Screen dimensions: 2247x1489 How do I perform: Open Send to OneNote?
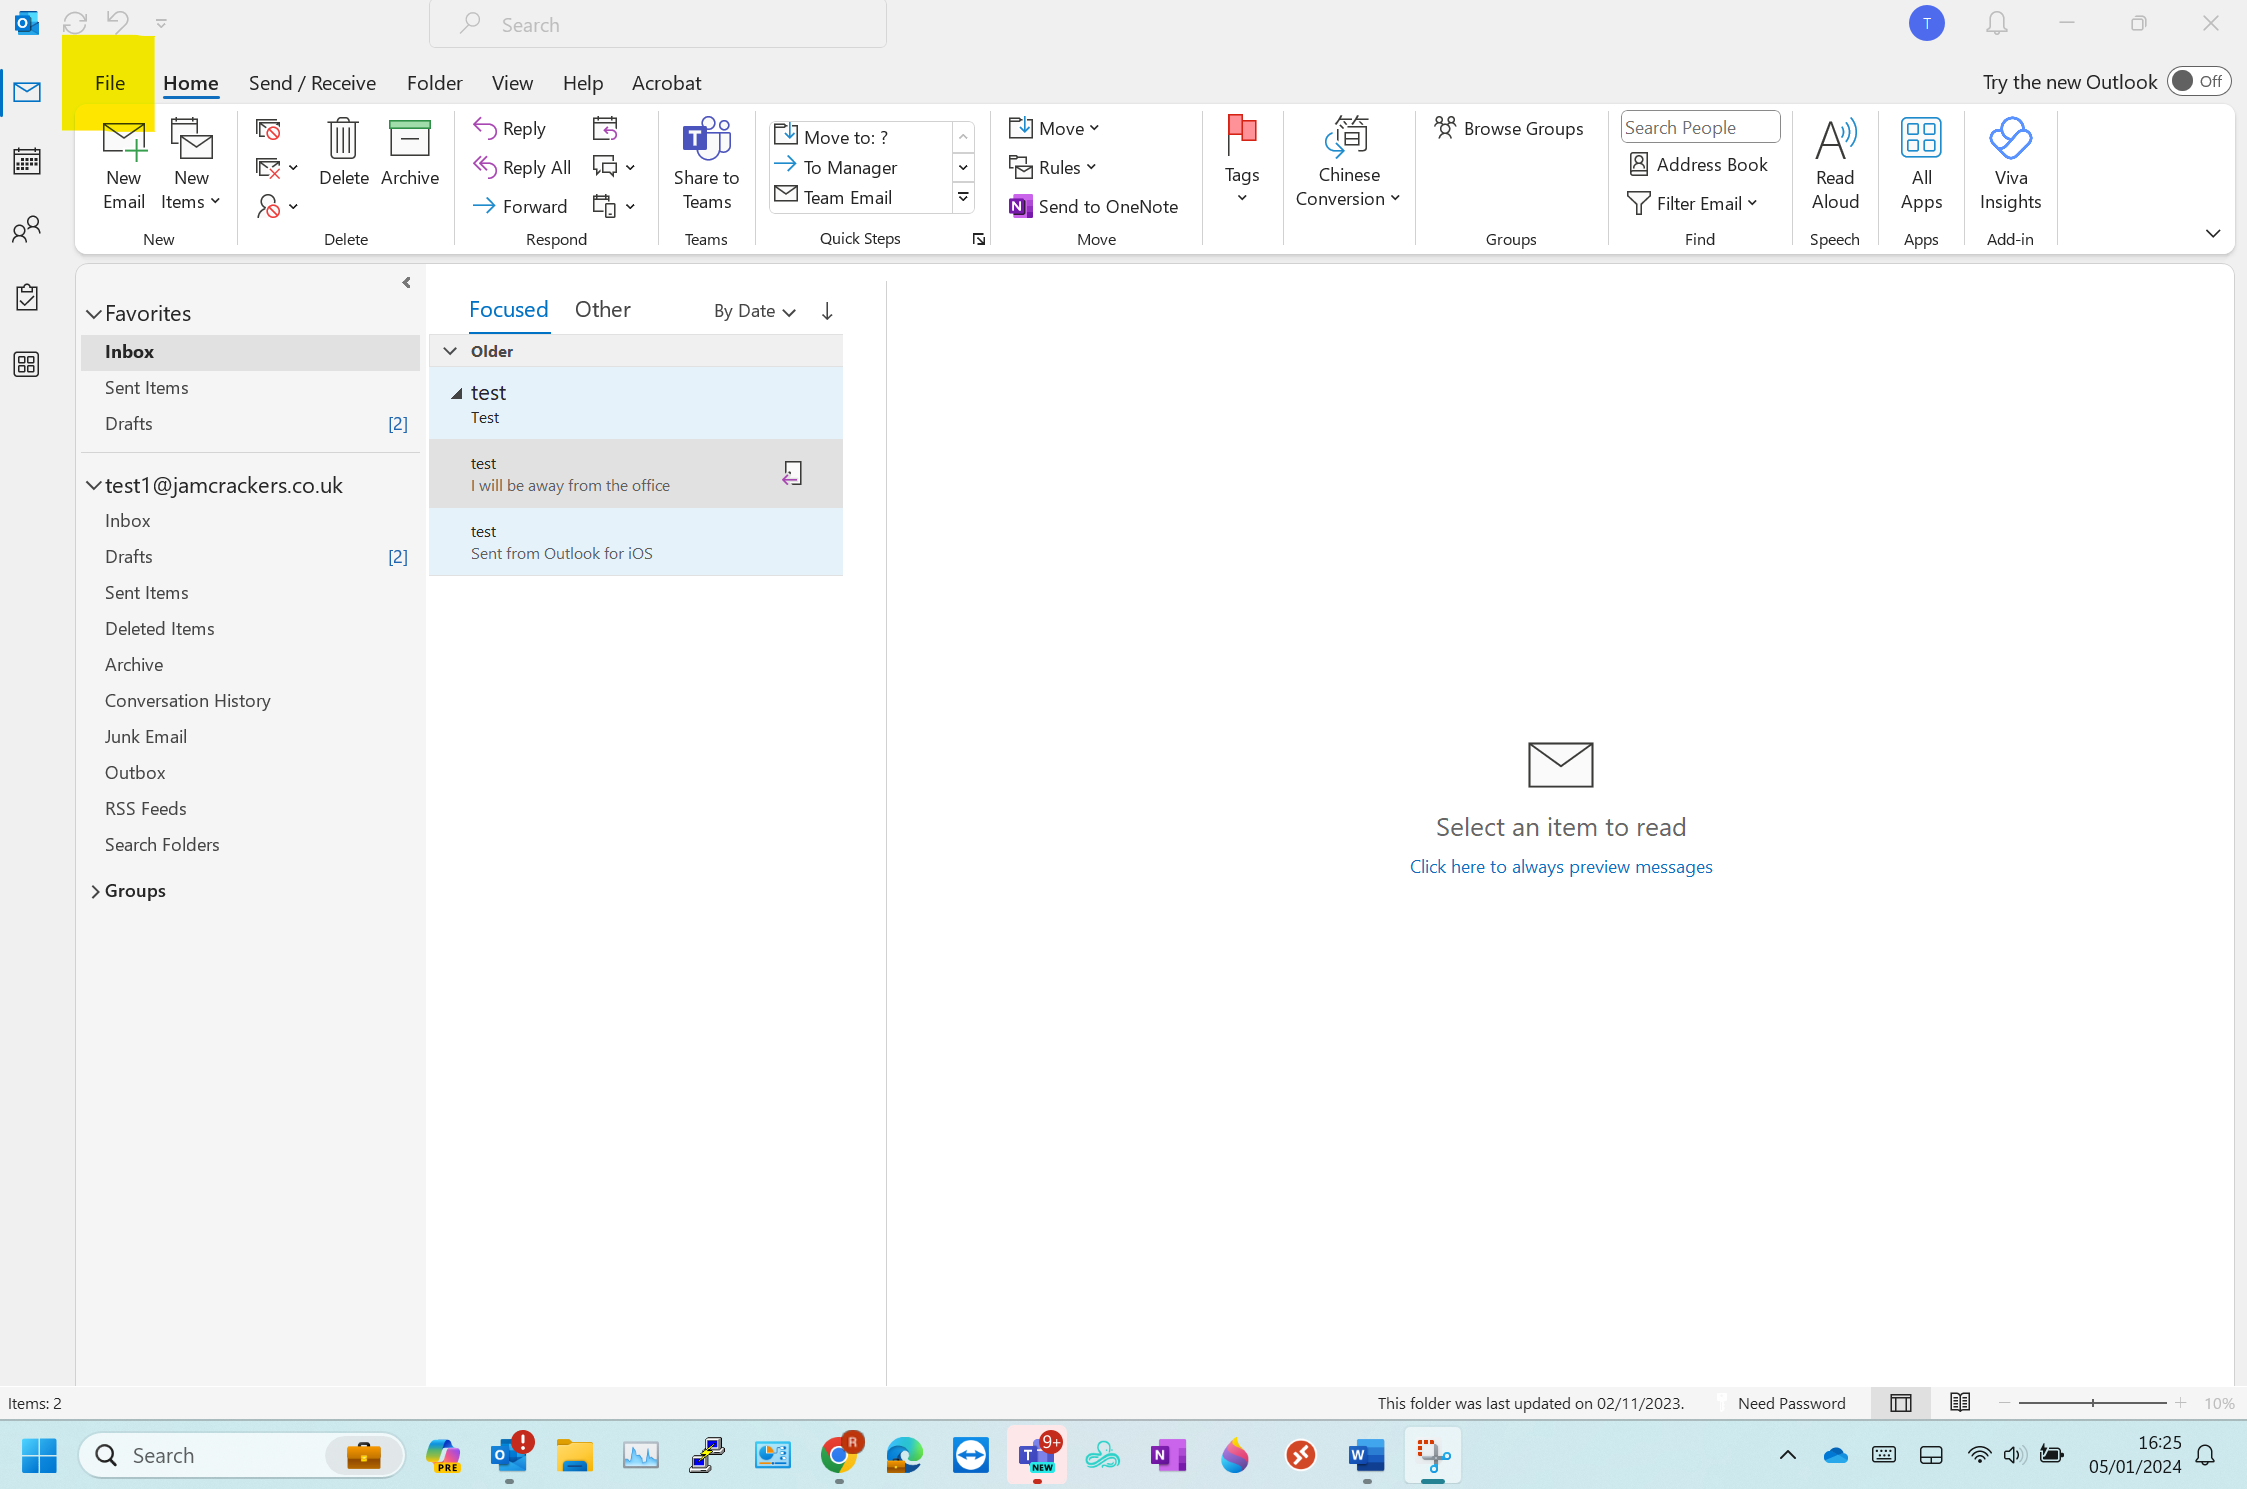point(1093,206)
